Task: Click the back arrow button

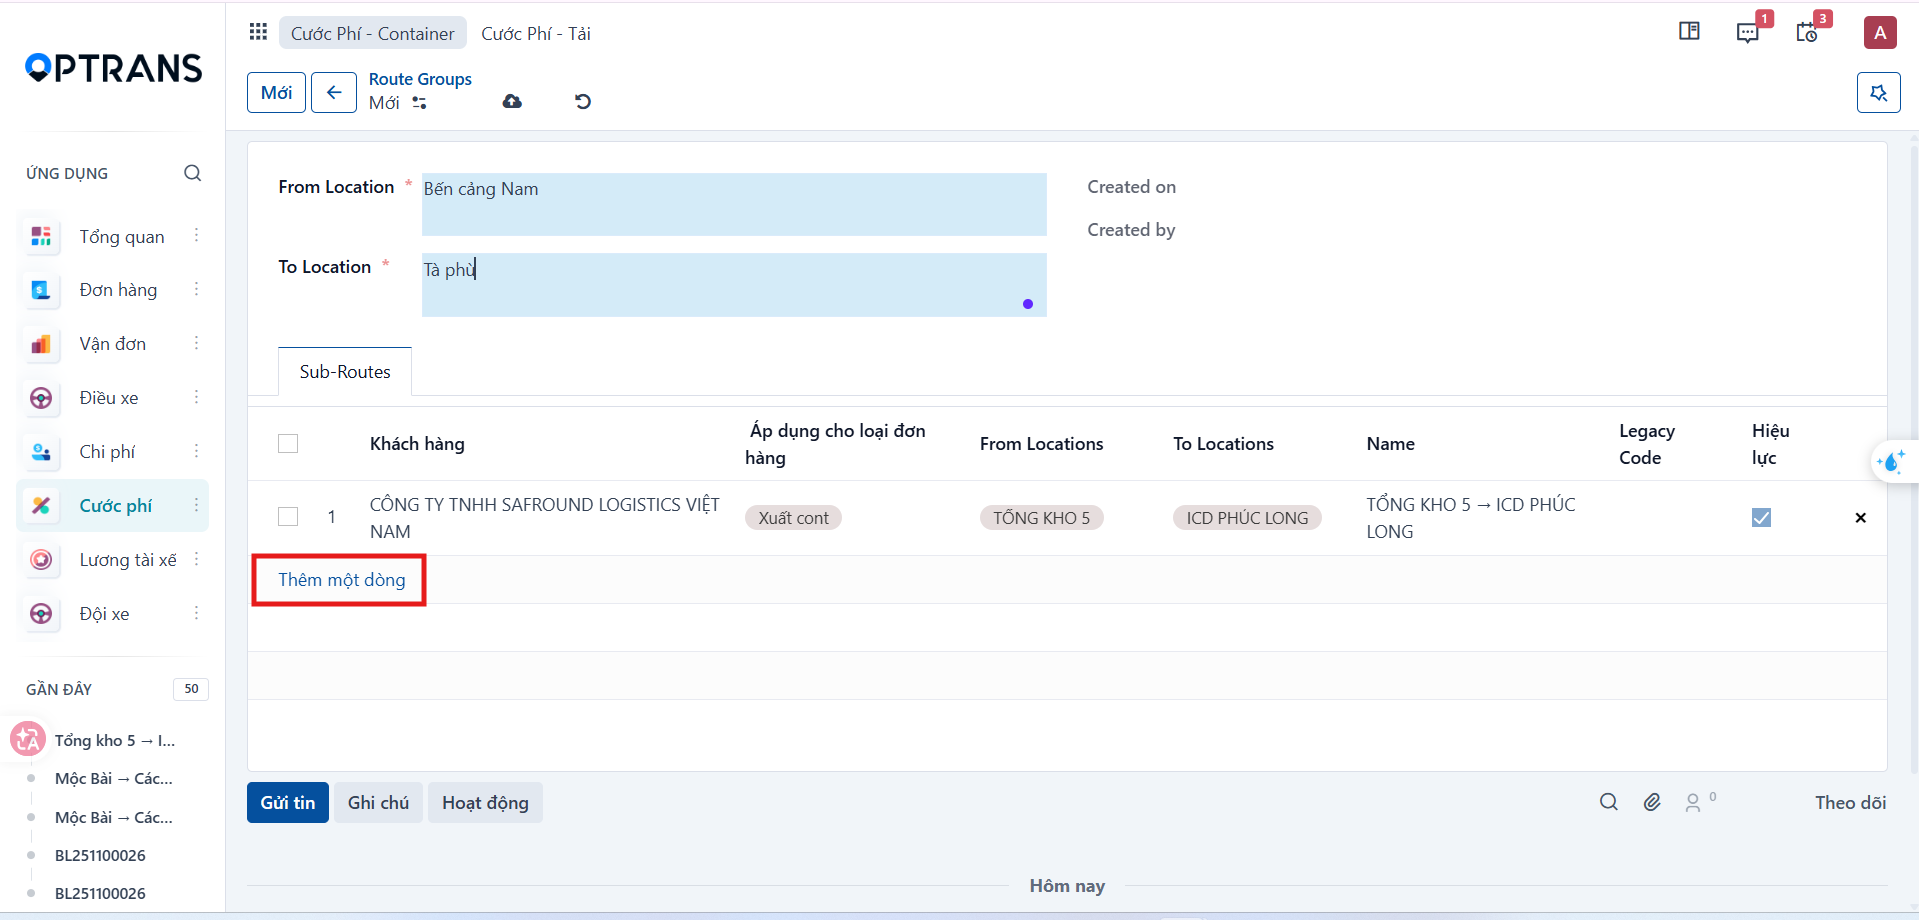Action: [334, 93]
